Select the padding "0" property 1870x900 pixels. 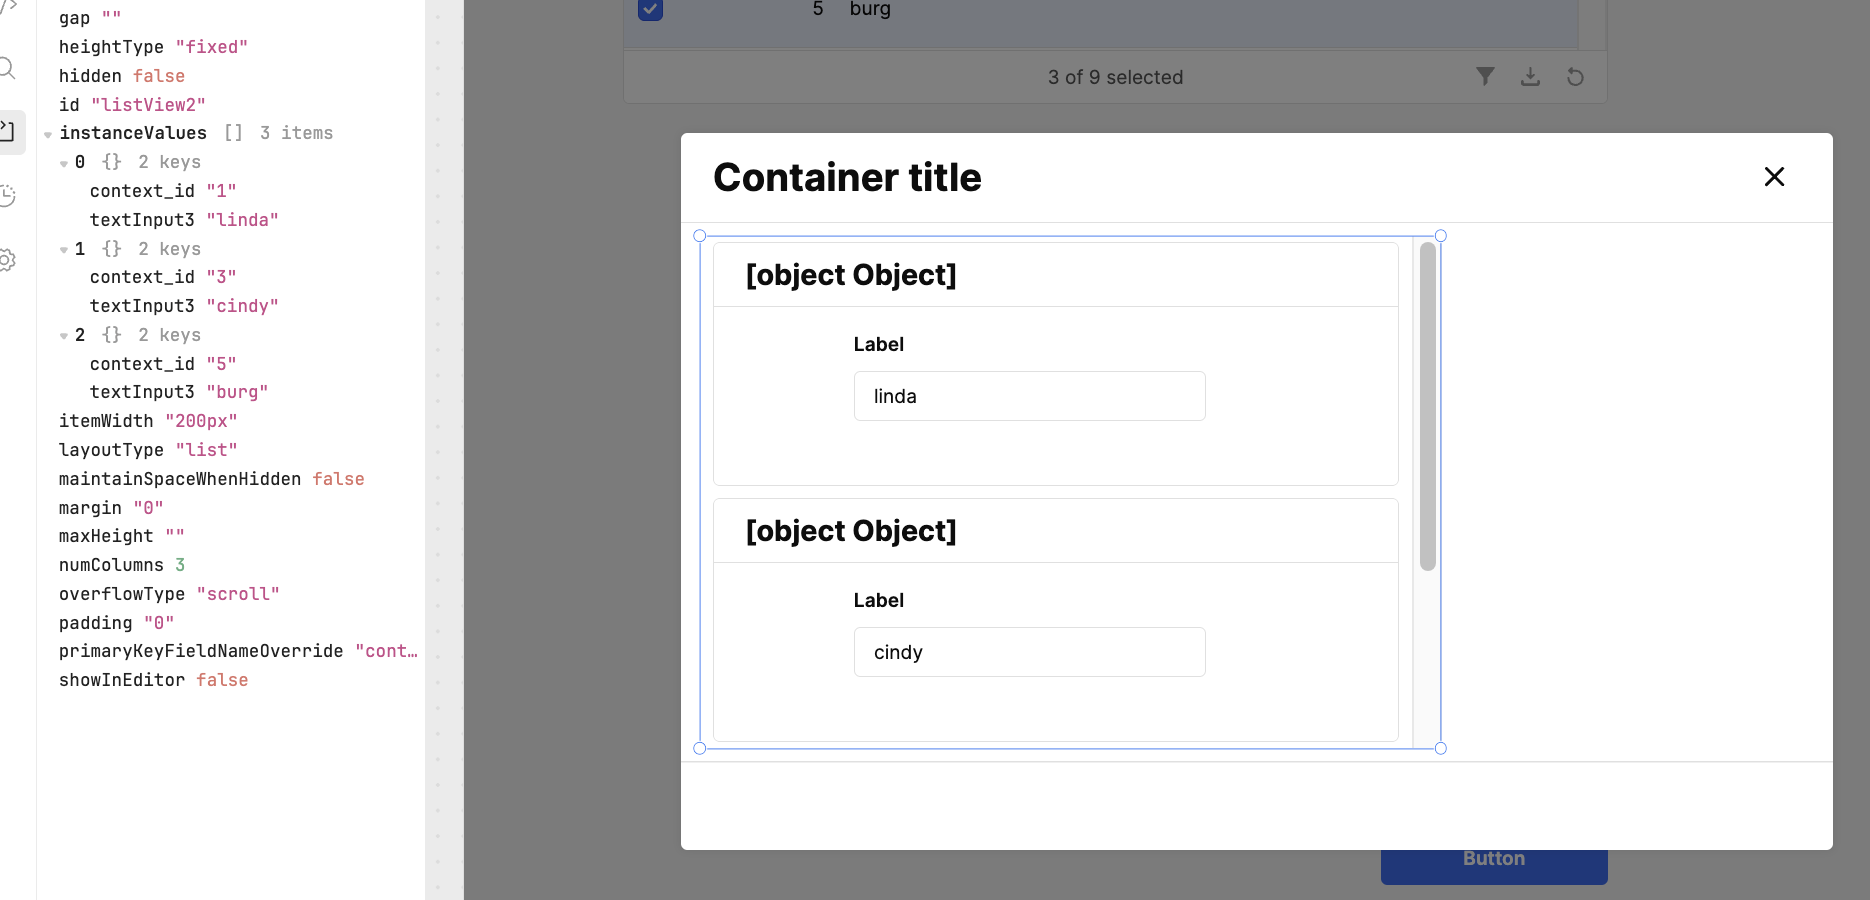point(116,623)
